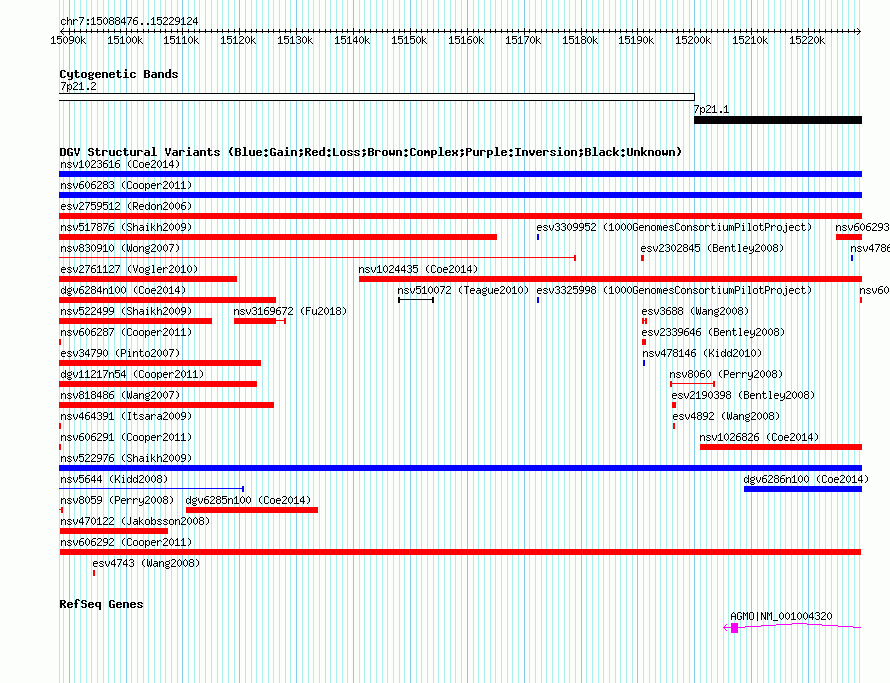890x683 pixels.
Task: Select the esv2761127 (Vogler2010) loss bar
Action: [x=148, y=279]
